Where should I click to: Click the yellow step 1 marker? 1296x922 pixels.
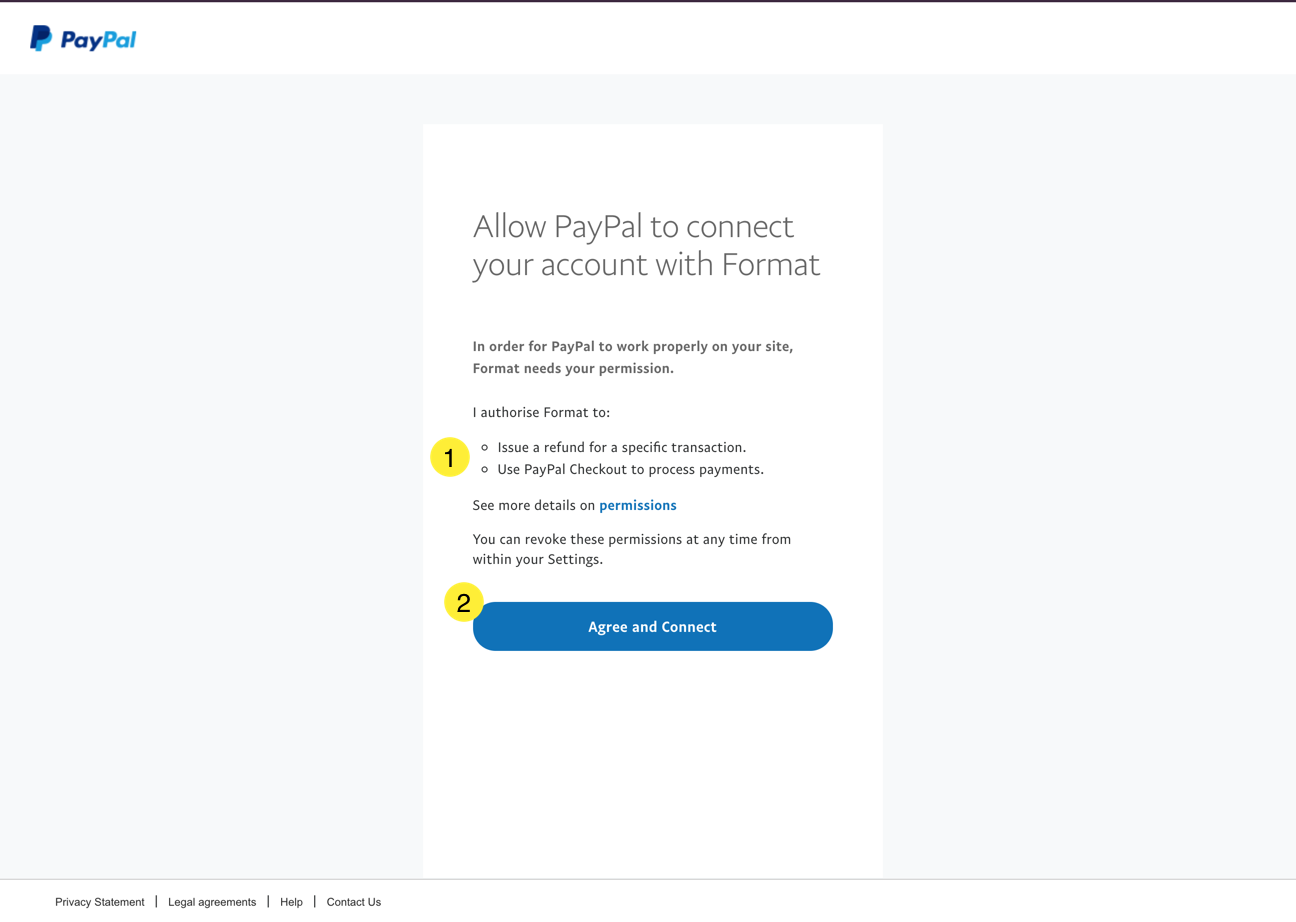pos(450,458)
